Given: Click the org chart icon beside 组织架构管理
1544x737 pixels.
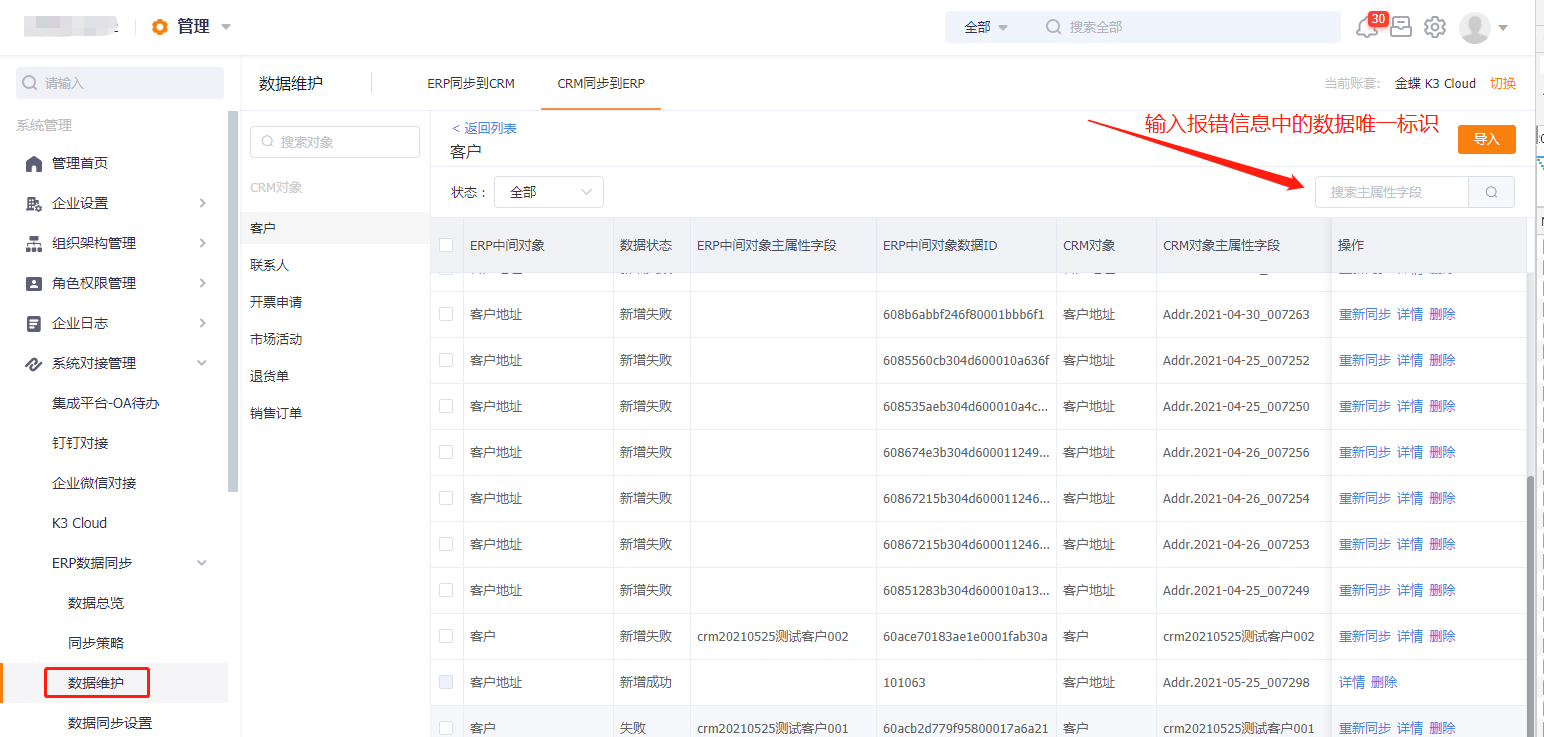Looking at the screenshot, I should click(x=34, y=243).
